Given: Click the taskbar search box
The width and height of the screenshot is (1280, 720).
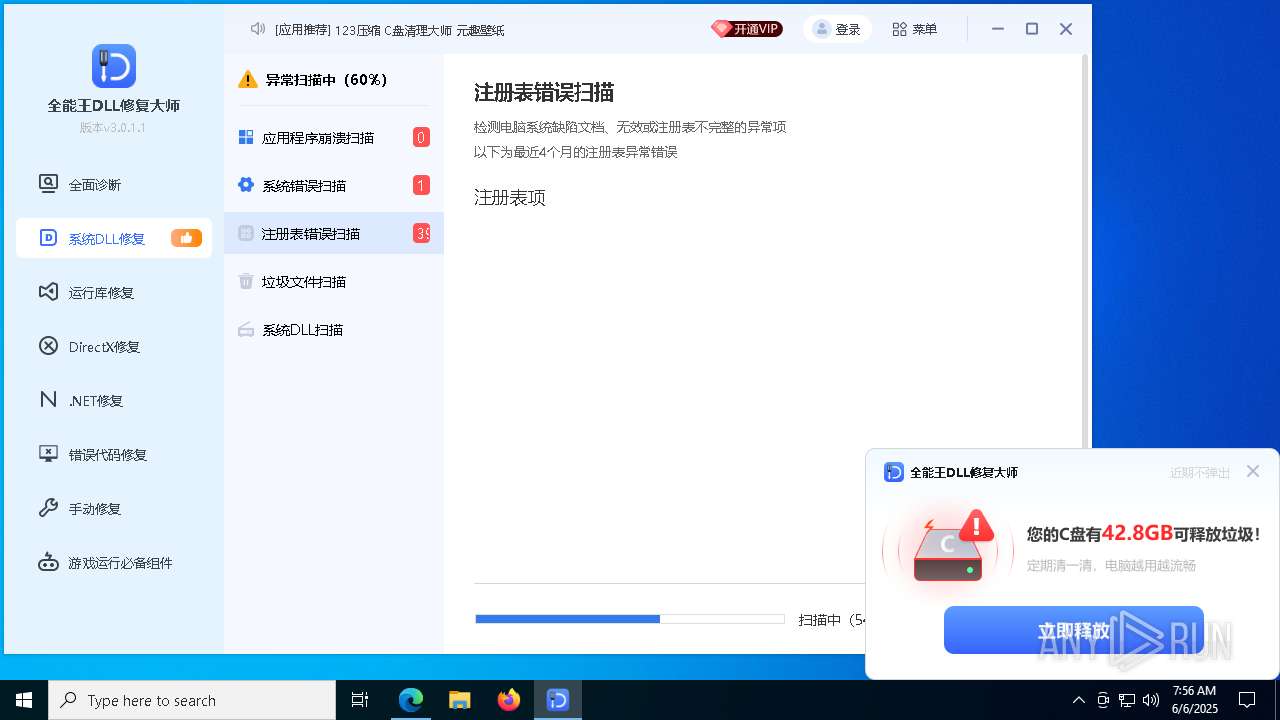Looking at the screenshot, I should coord(192,700).
